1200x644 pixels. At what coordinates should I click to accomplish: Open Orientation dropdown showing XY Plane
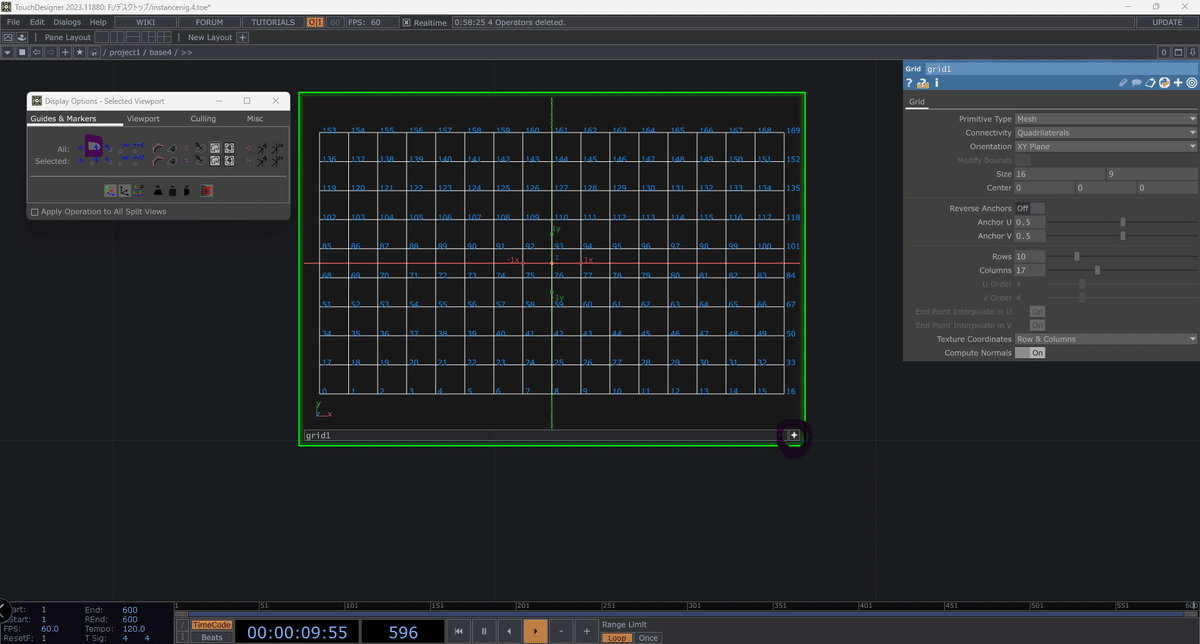[1106, 147]
